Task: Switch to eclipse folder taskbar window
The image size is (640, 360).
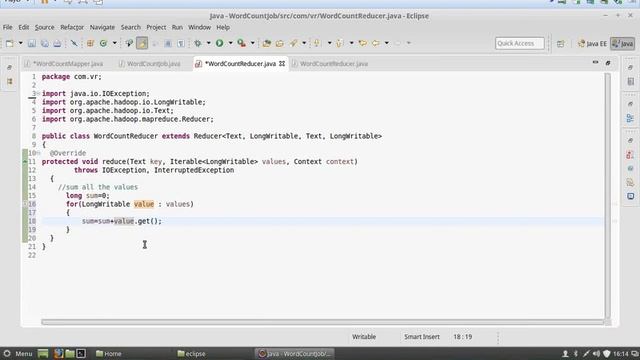Action: (x=192, y=353)
